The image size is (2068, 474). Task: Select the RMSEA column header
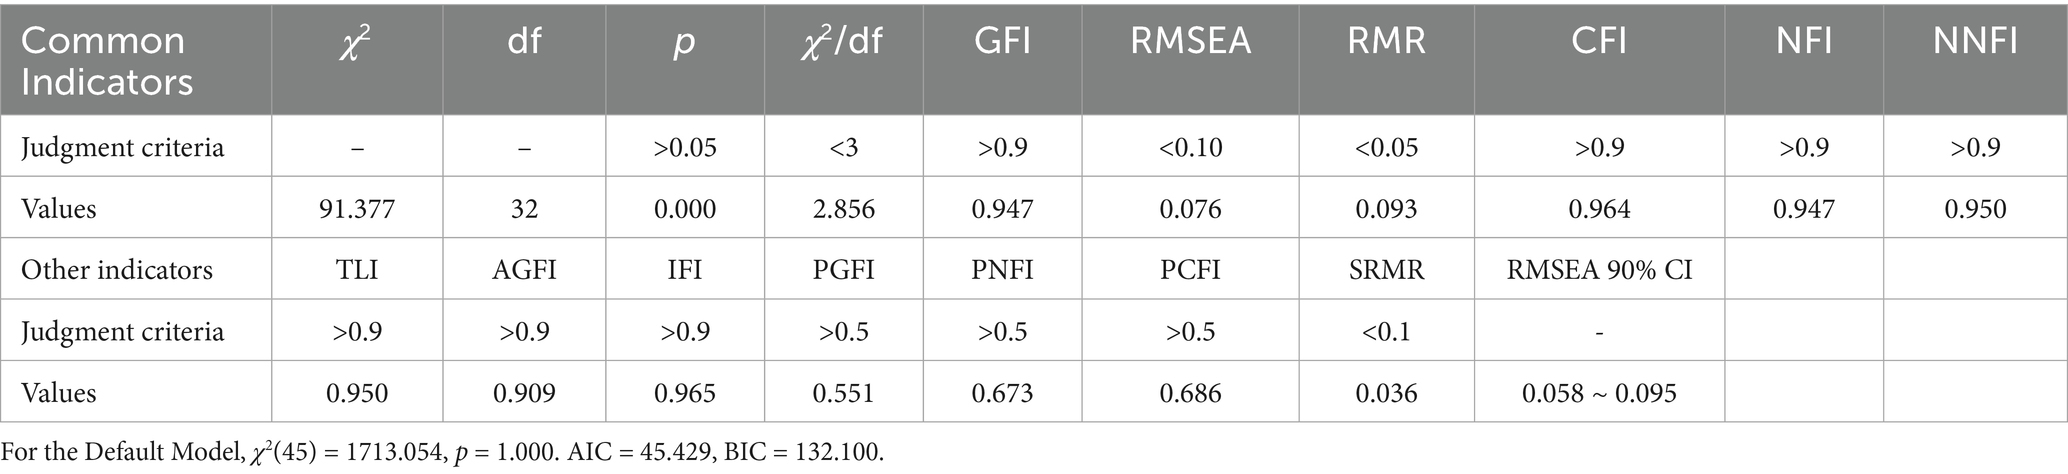1190,41
